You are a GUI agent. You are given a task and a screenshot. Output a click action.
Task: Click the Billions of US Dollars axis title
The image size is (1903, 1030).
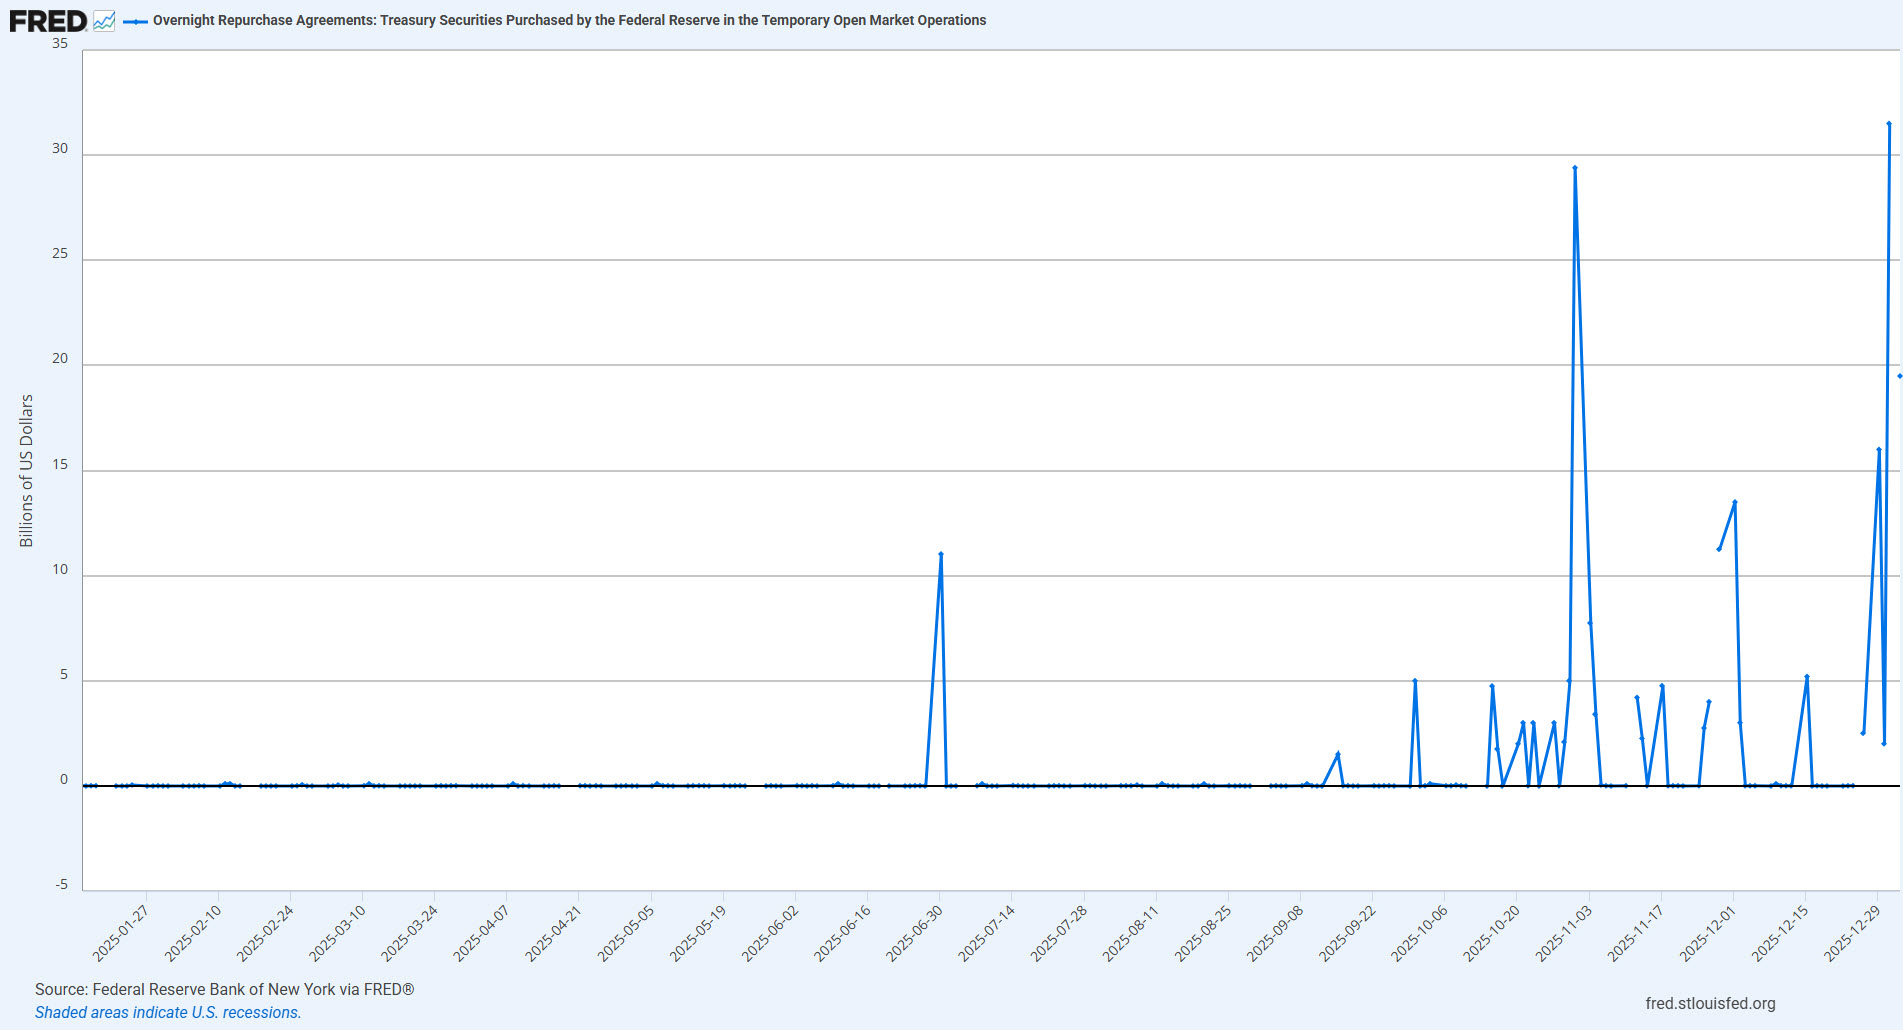click(x=27, y=470)
